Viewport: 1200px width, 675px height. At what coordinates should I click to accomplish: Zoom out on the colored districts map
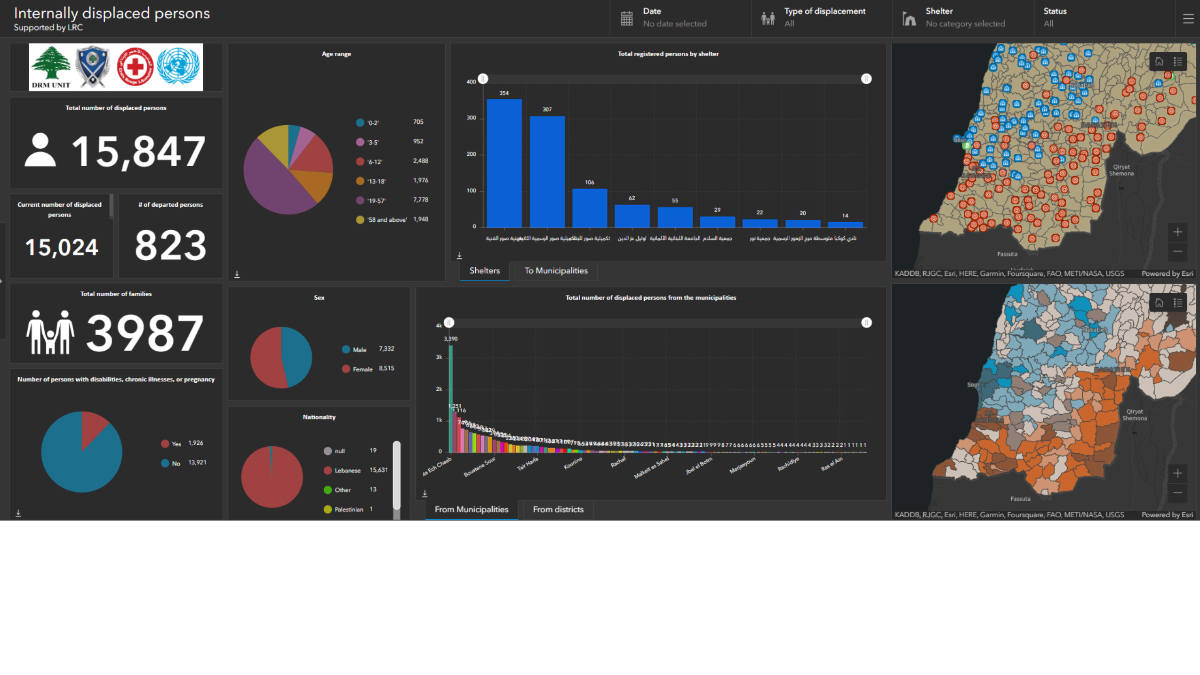pyautogui.click(x=1177, y=493)
